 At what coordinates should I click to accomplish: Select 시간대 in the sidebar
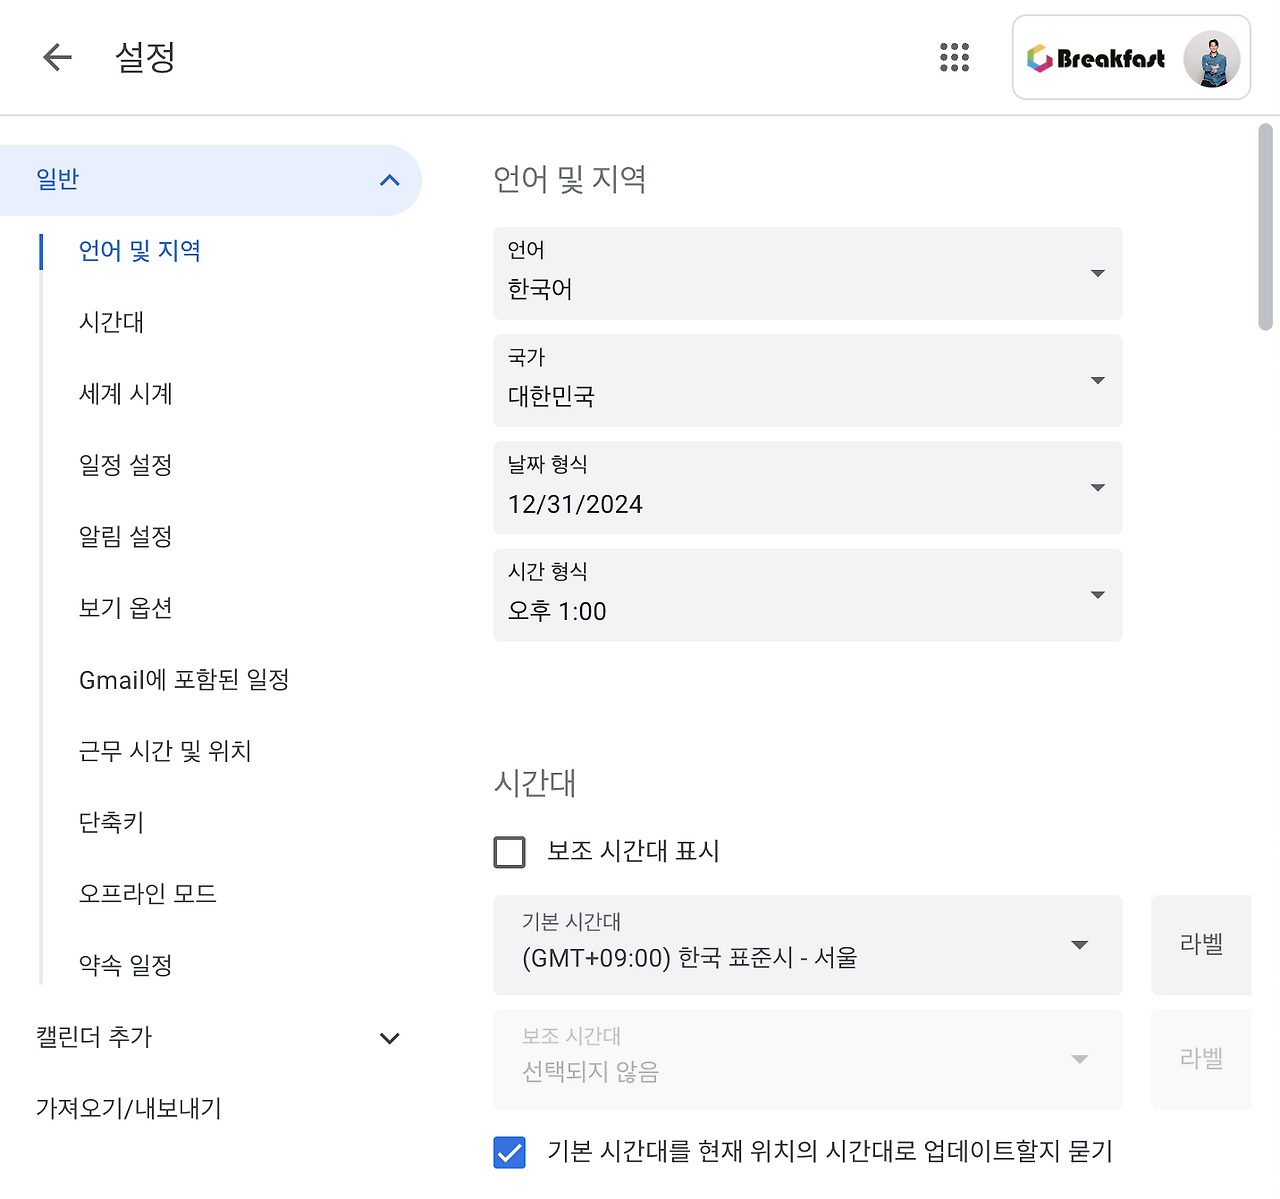click(112, 322)
